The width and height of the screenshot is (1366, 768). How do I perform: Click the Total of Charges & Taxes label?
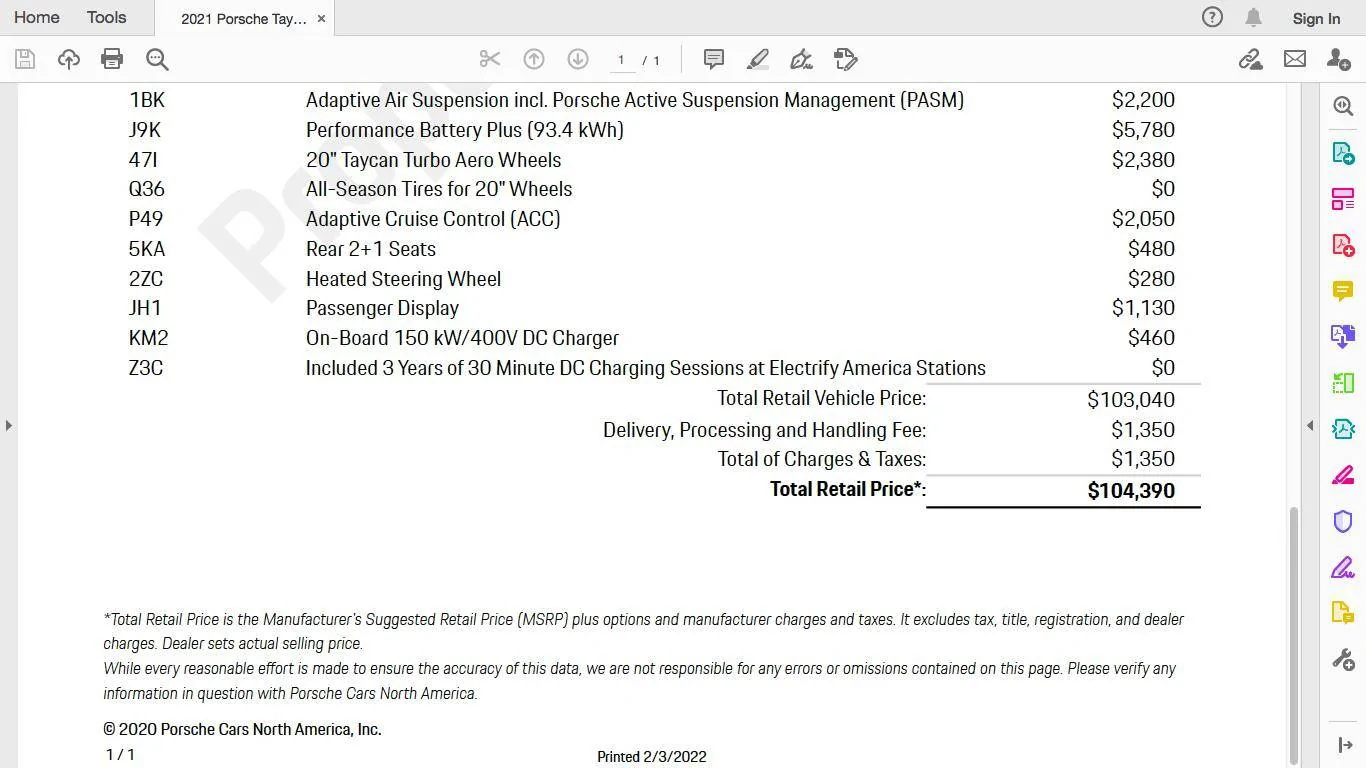pyautogui.click(x=822, y=459)
